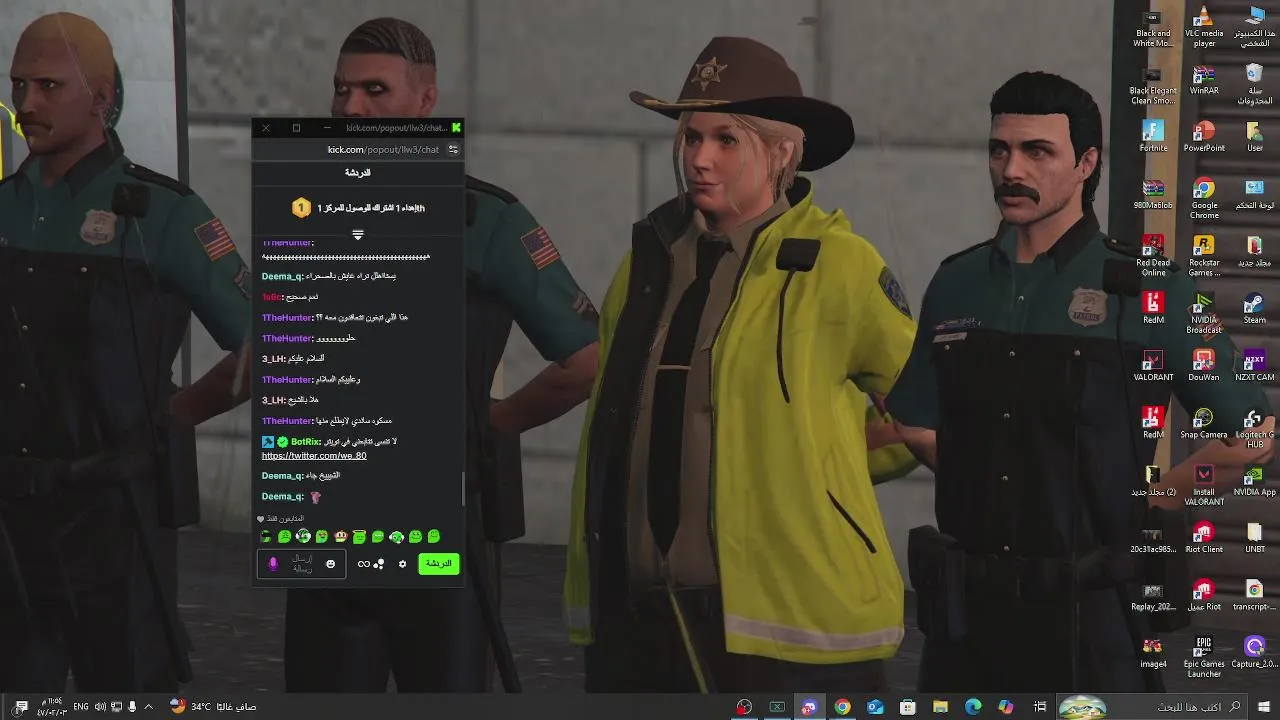Select the Recycle Bin desktop icon
The width and height of the screenshot is (1280, 720).
click(x=1254, y=84)
